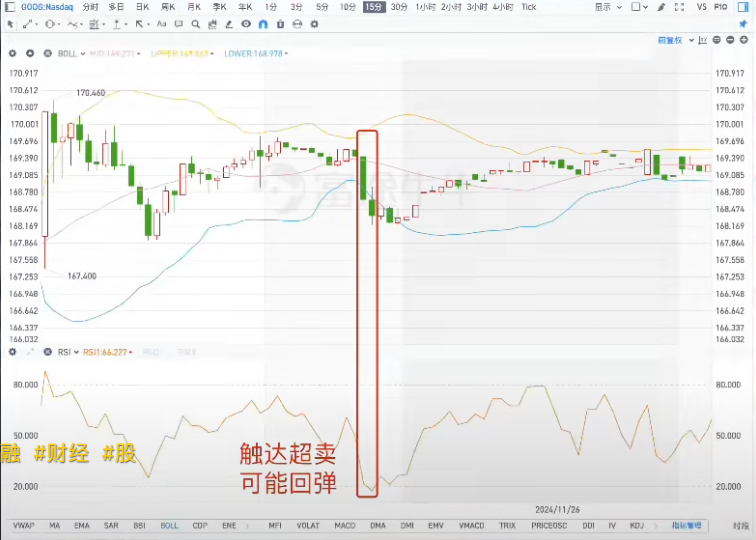Click the plus zoom-in circle icon
Image resolution: width=756 pixels, height=540 pixels.
click(x=743, y=40)
